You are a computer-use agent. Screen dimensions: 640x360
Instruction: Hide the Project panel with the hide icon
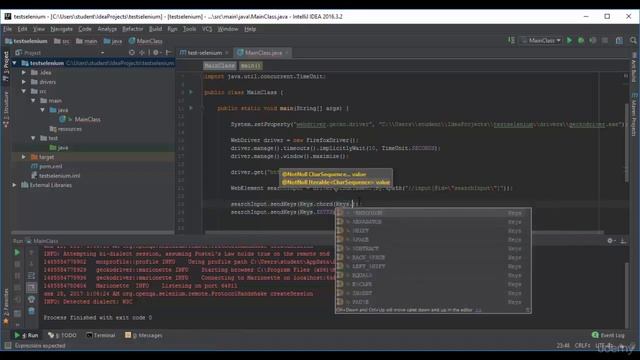pos(168,53)
